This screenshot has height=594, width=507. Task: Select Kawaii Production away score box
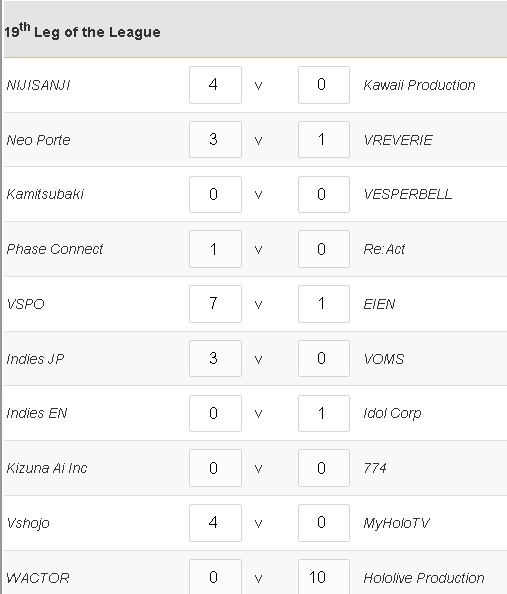tap(324, 85)
